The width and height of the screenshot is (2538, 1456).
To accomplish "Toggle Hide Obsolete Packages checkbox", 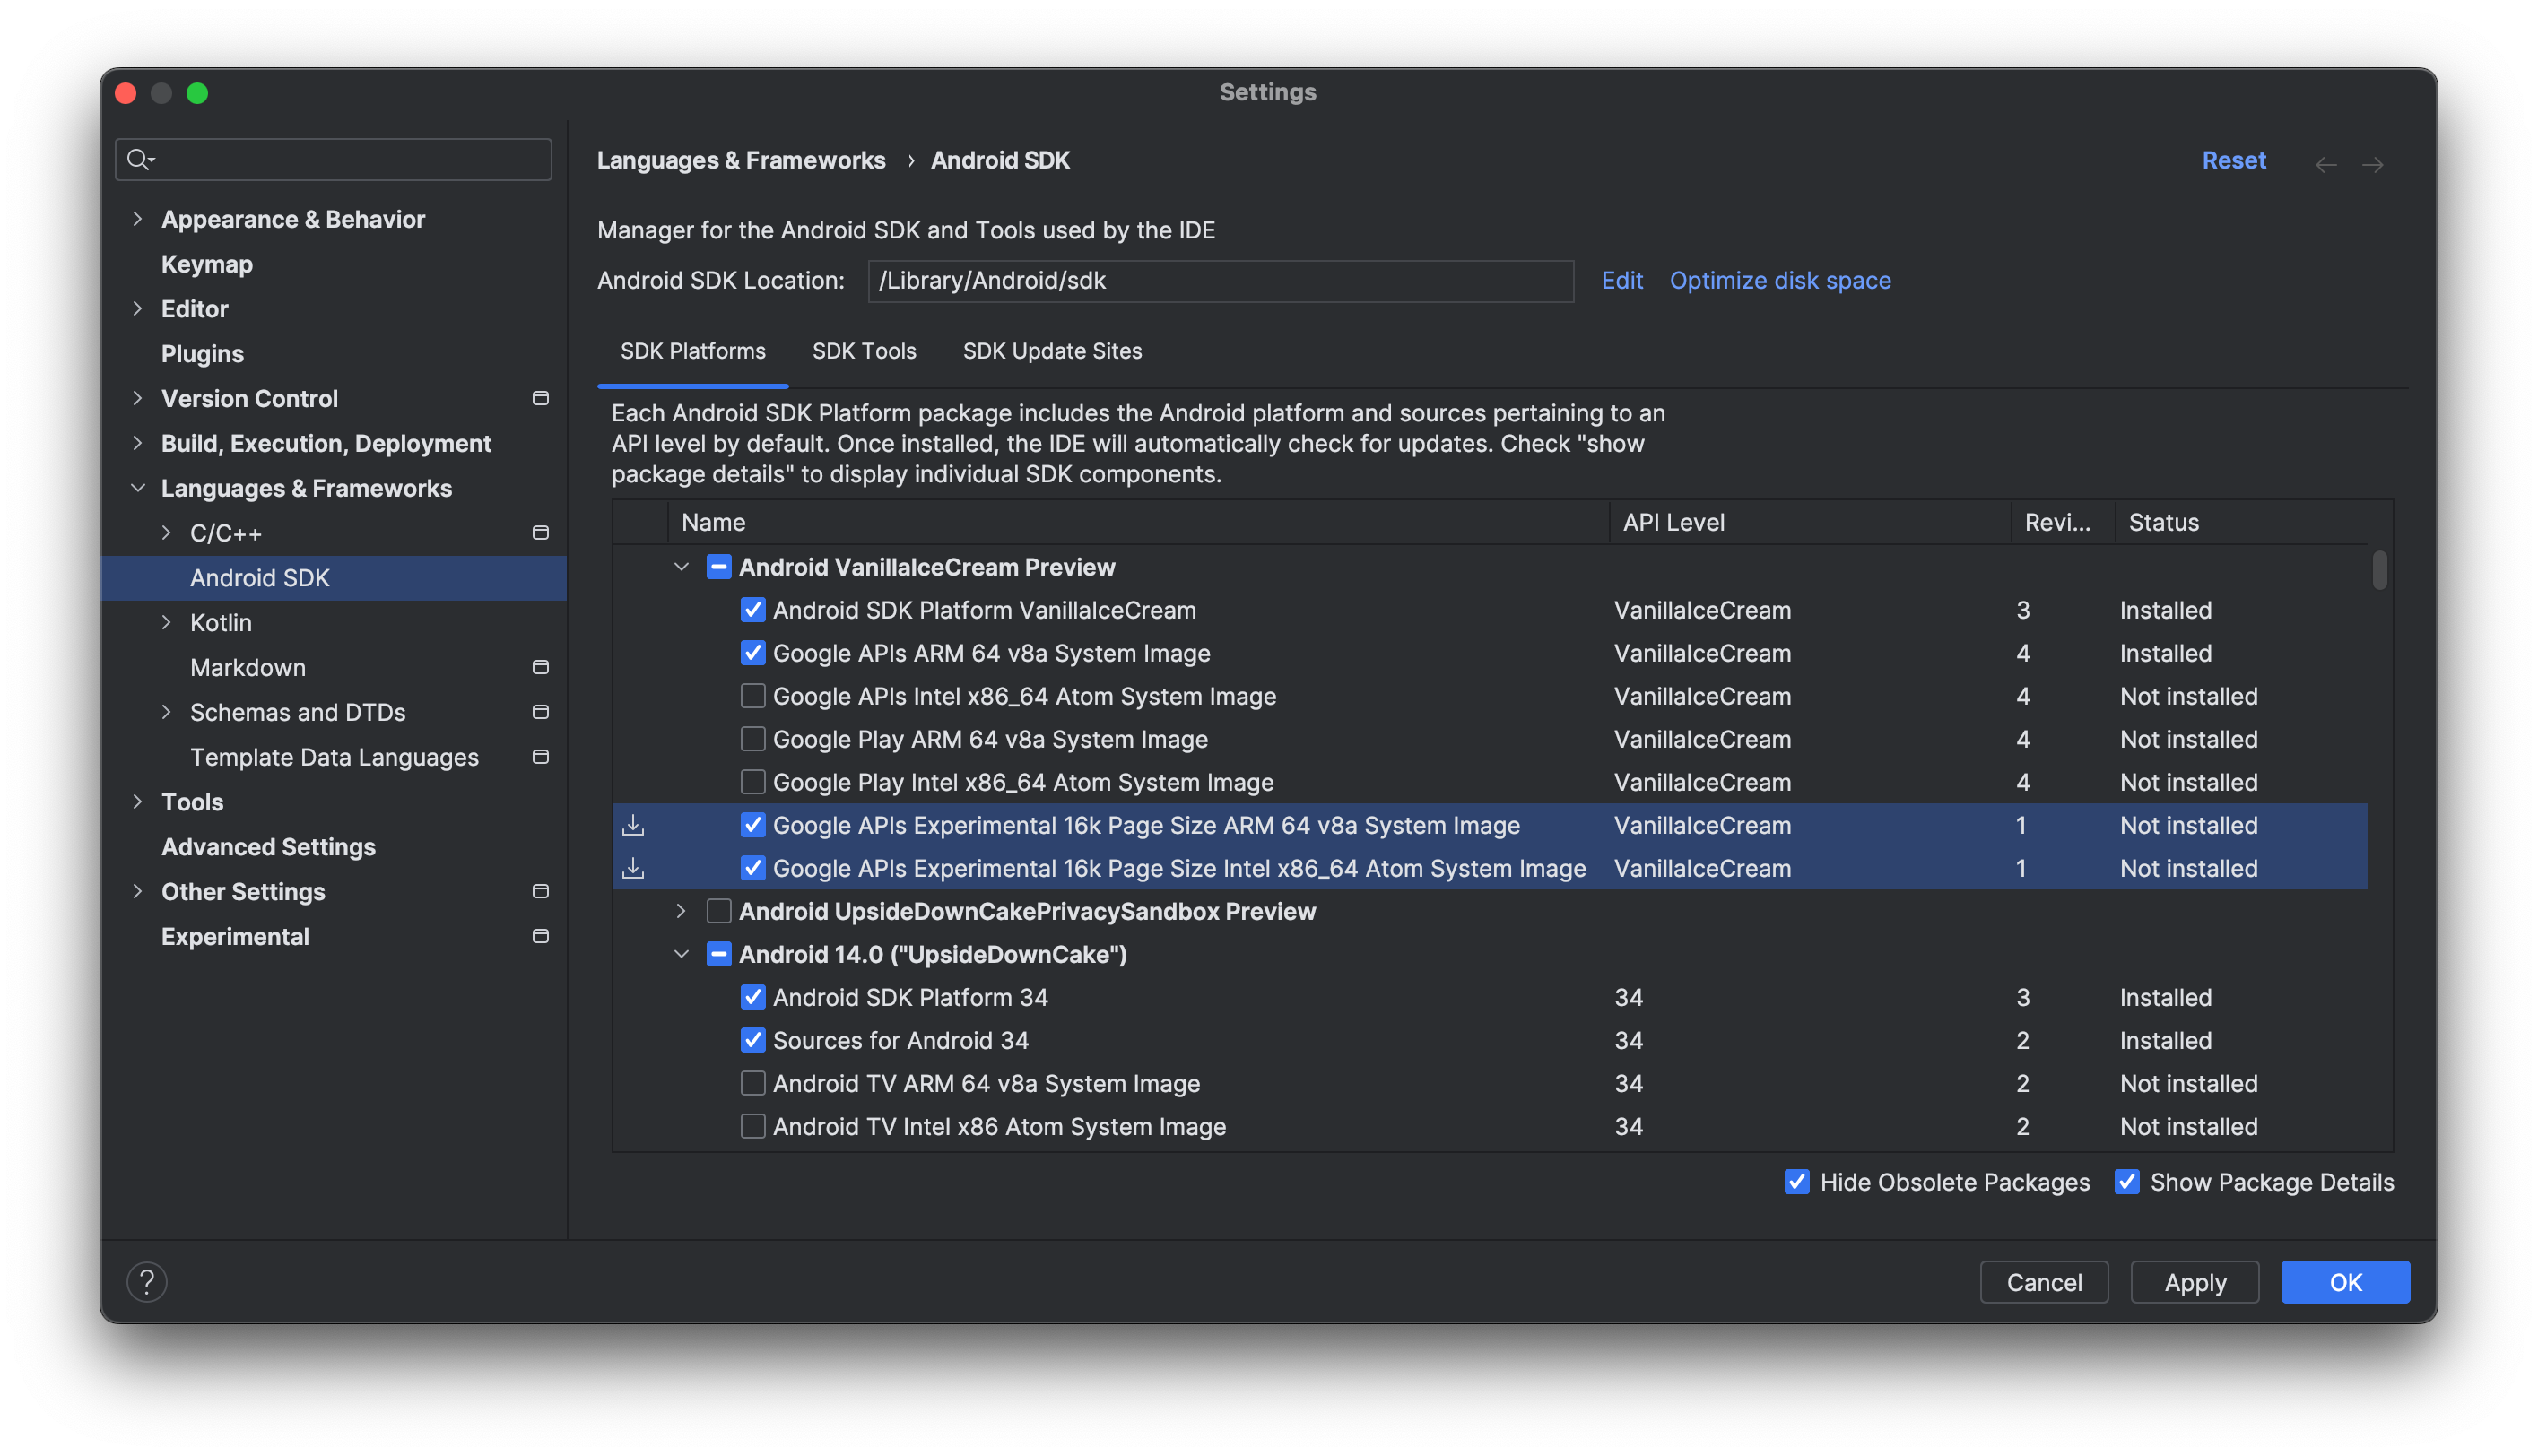I will 1797,1181.
